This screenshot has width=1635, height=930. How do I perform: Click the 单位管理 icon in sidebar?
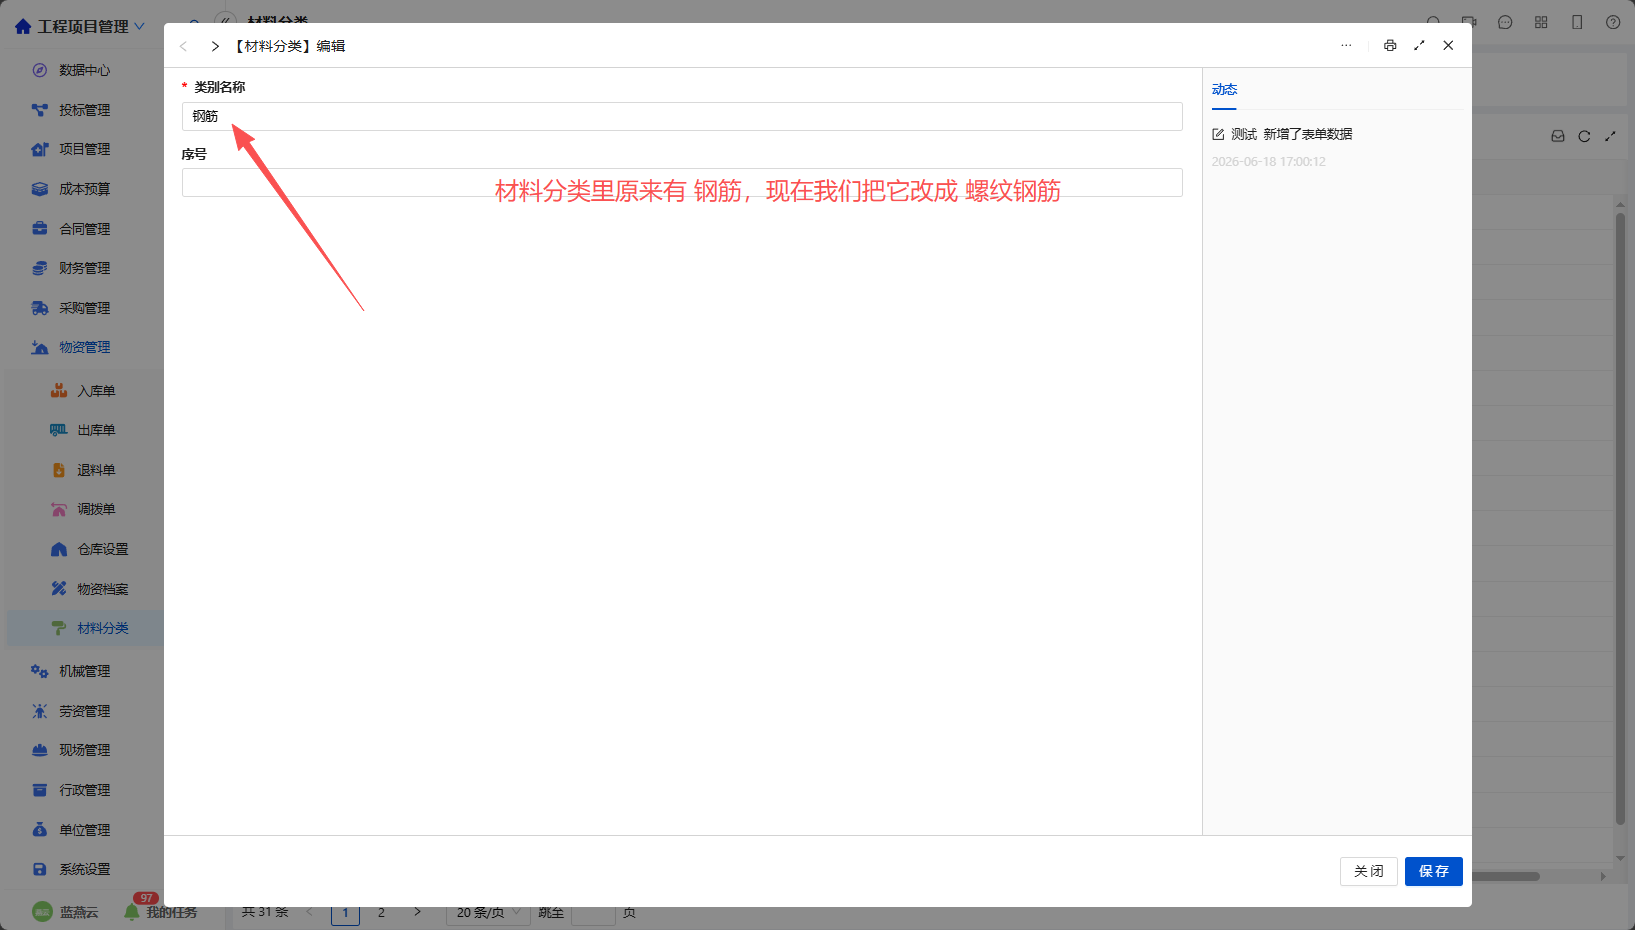pyautogui.click(x=40, y=830)
